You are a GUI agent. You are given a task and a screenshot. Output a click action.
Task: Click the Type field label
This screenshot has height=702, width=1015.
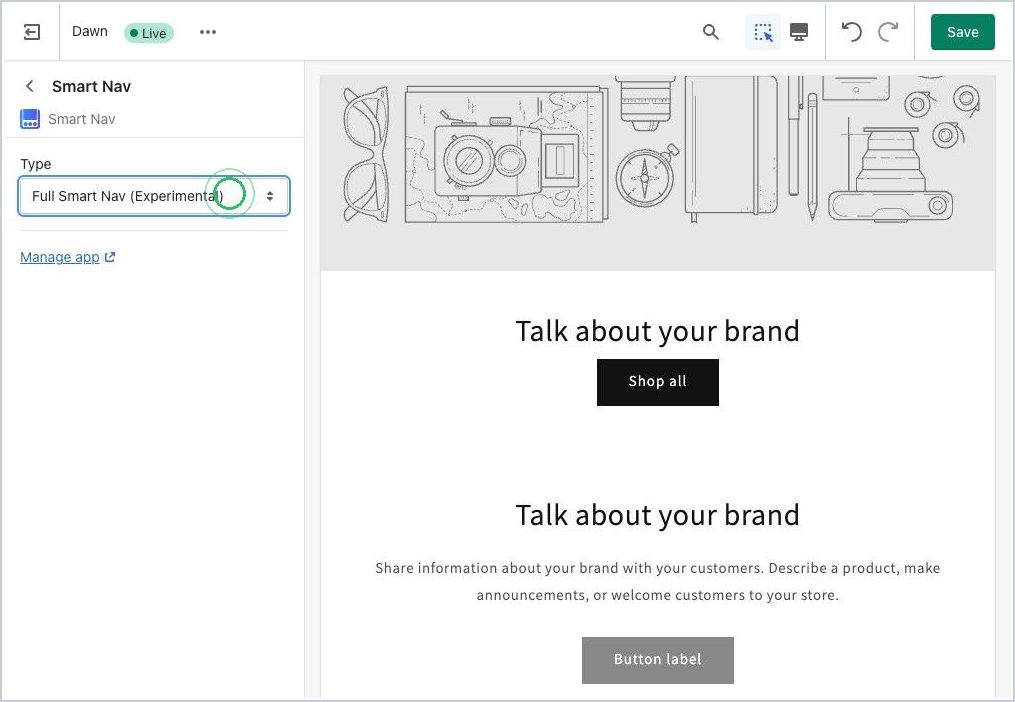pyautogui.click(x=36, y=164)
